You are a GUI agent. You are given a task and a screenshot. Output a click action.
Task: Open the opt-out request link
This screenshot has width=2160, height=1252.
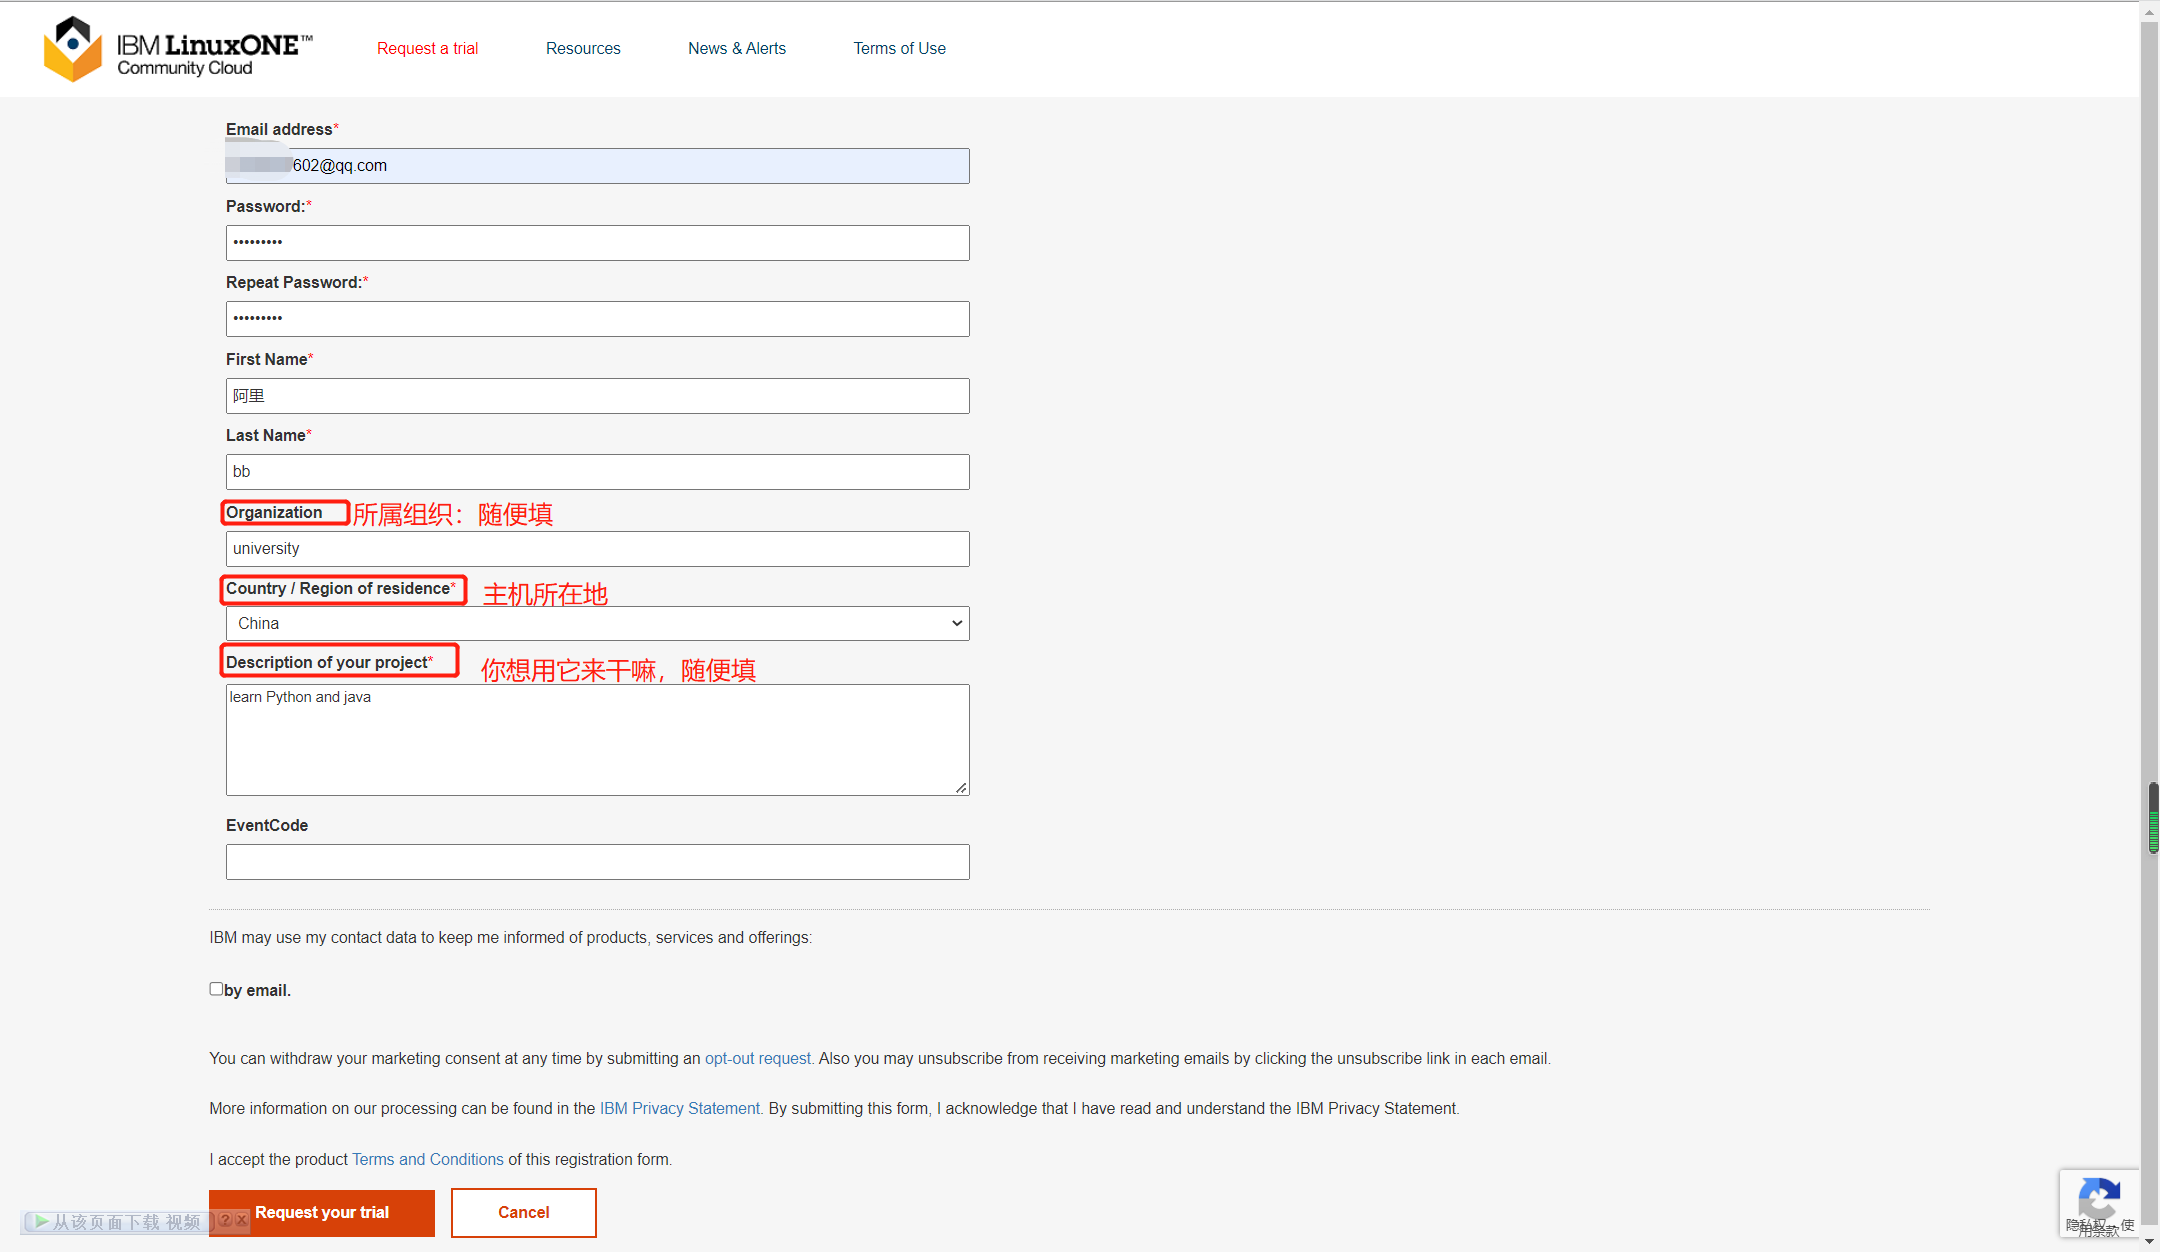tap(757, 1058)
